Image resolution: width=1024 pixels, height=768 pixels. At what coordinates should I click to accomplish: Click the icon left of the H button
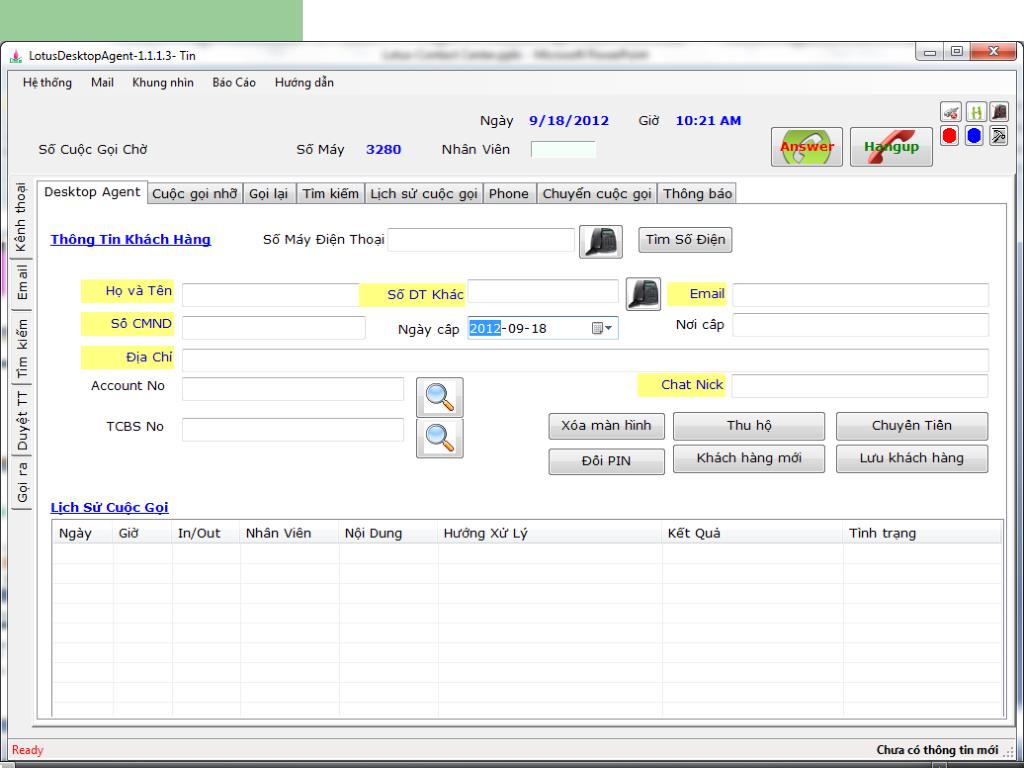coord(951,112)
